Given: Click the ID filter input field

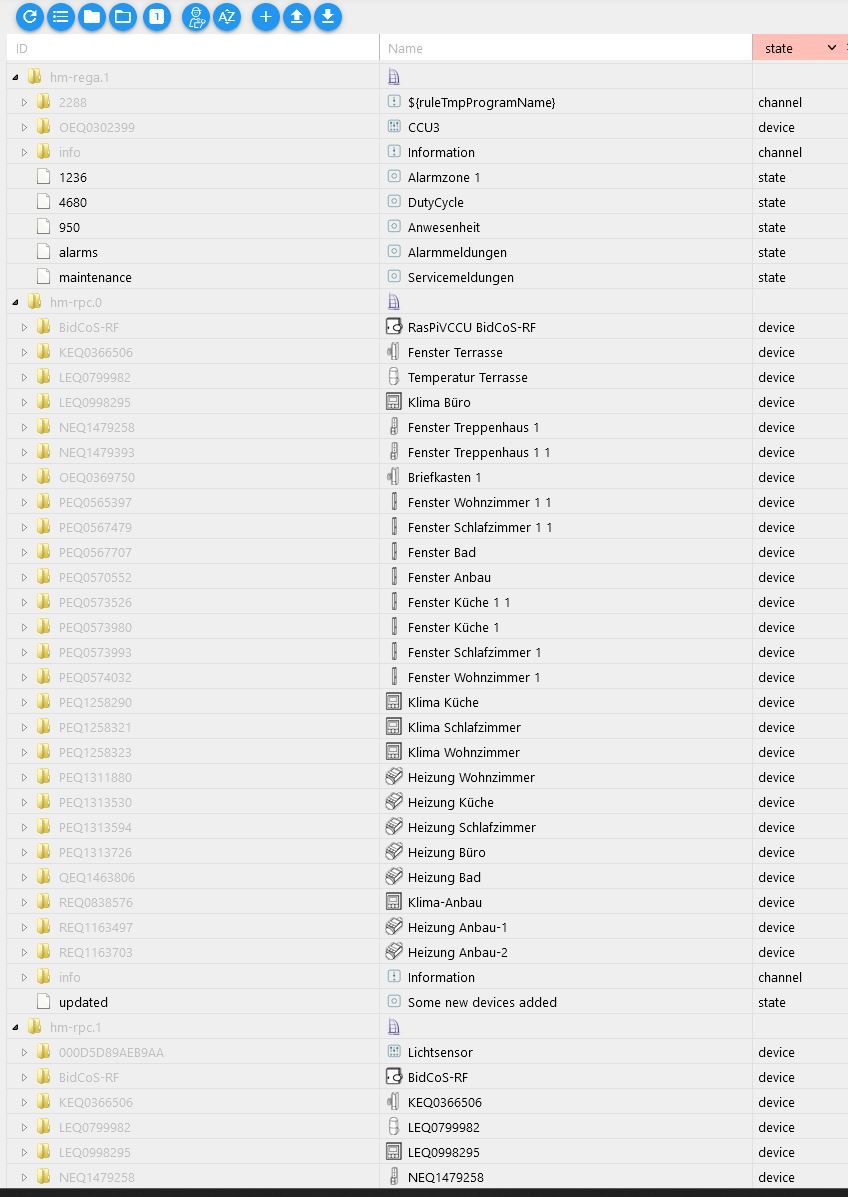Looking at the screenshot, I should (190, 48).
